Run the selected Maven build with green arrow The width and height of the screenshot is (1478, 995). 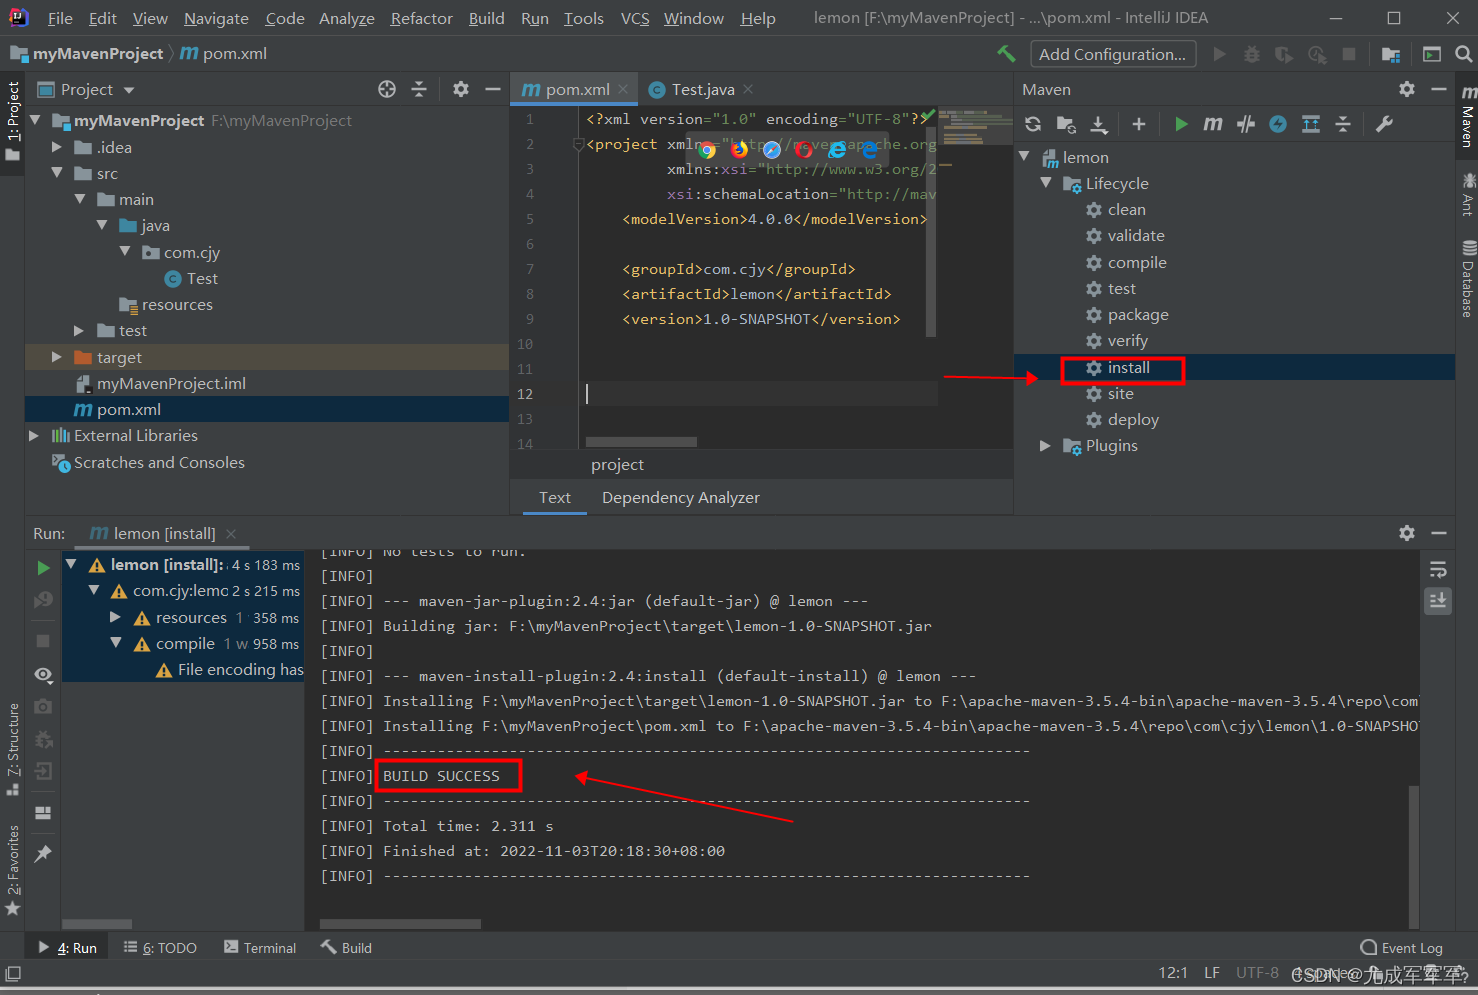pyautogui.click(x=1181, y=124)
